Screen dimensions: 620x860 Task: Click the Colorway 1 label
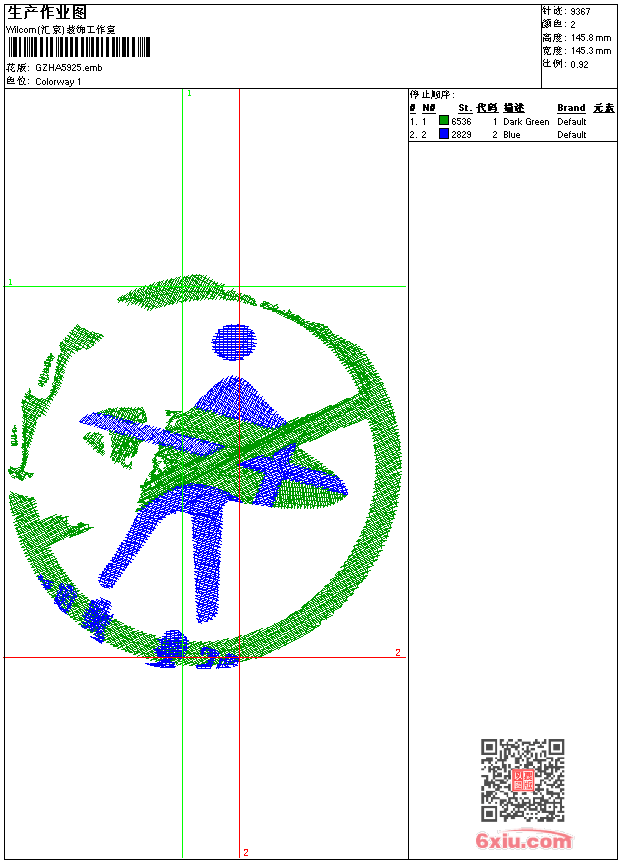[x=58, y=81]
